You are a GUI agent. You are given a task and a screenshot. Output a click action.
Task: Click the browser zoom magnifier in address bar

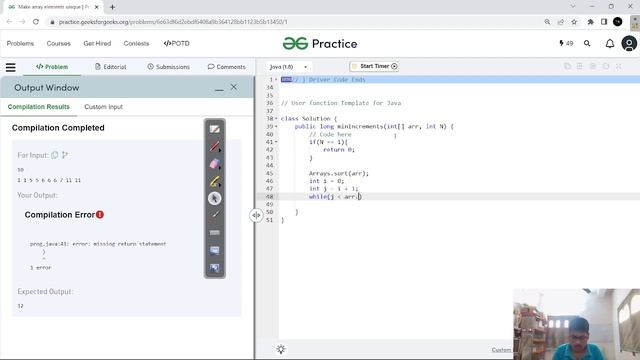547,22
